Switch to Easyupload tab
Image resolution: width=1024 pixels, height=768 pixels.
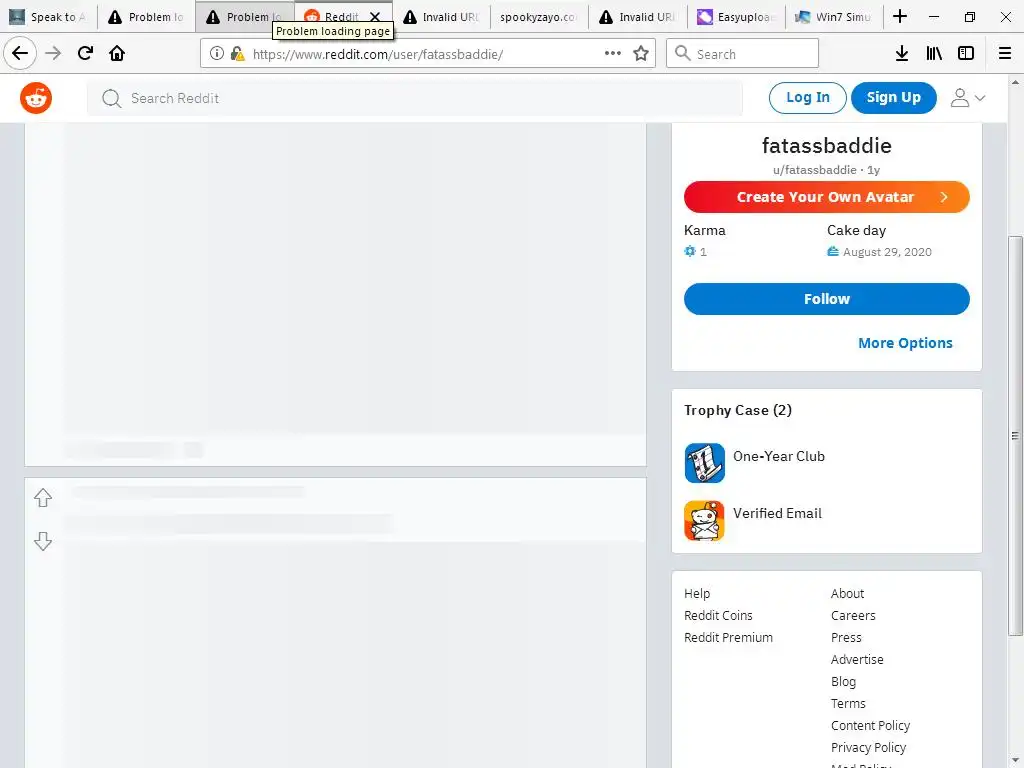736,17
